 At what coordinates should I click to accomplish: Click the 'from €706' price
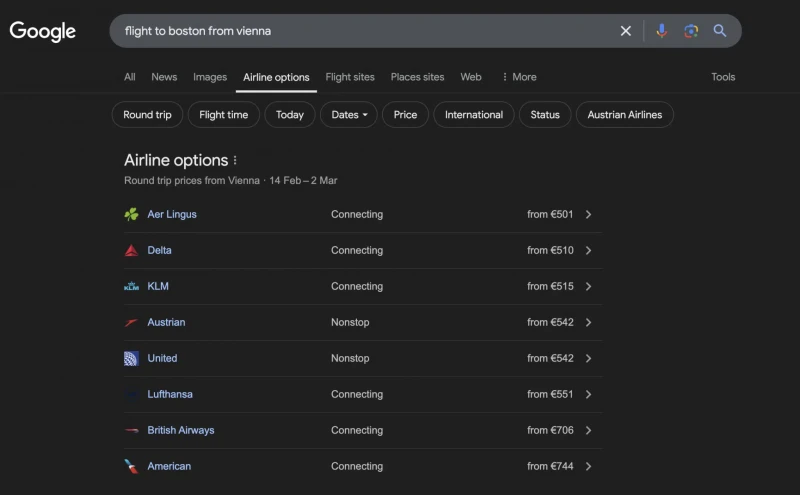tap(550, 430)
